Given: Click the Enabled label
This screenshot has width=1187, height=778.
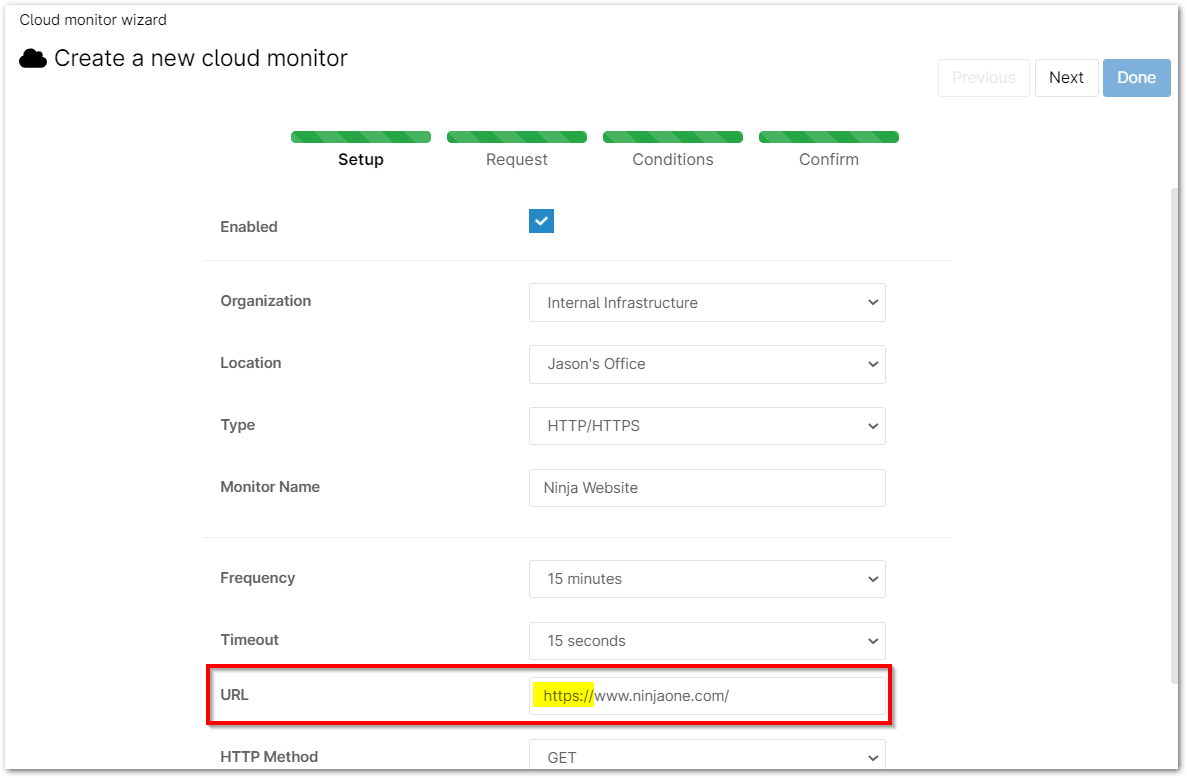Looking at the screenshot, I should (x=249, y=227).
